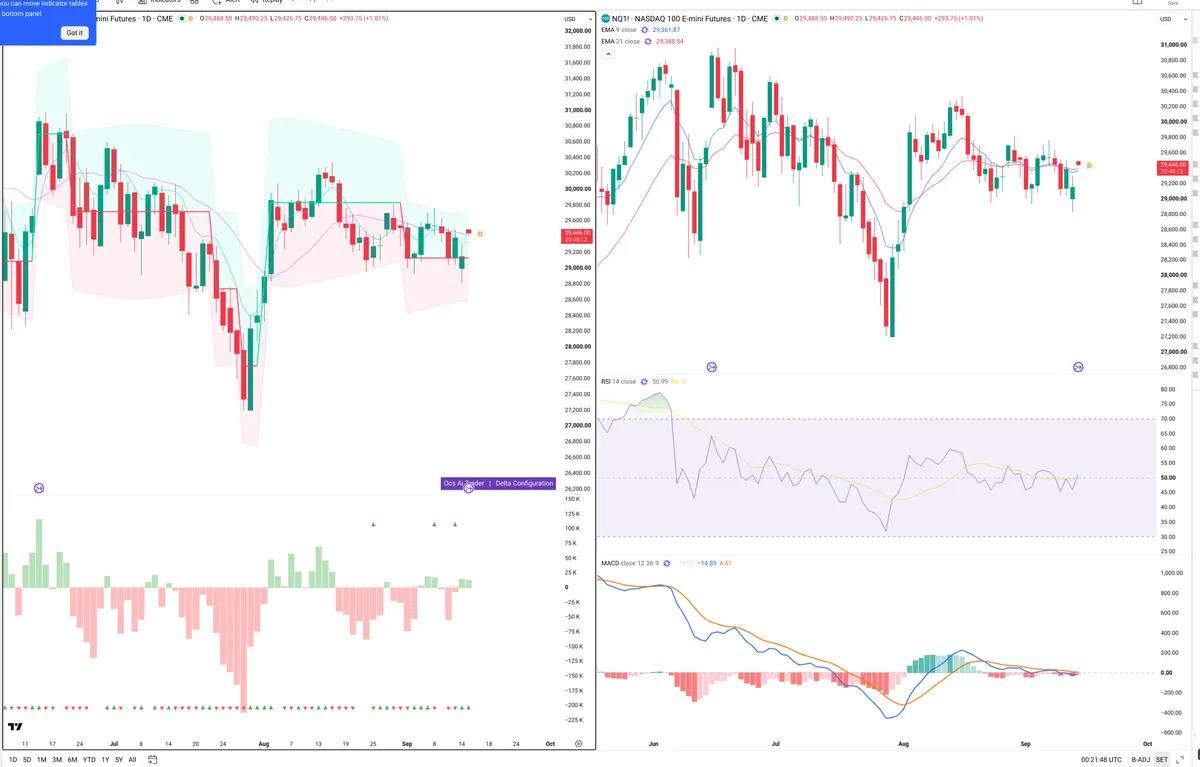Viewport: 1200px width, 767px height.
Task: Click 1,000.00 on MACD scale
Action: pos(1171,573)
